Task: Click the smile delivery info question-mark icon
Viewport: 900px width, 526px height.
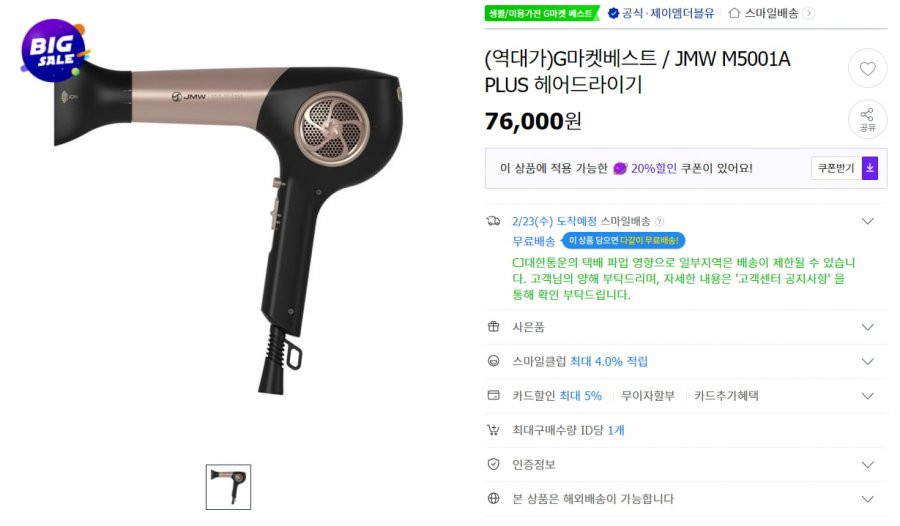Action: pyautogui.click(x=660, y=221)
